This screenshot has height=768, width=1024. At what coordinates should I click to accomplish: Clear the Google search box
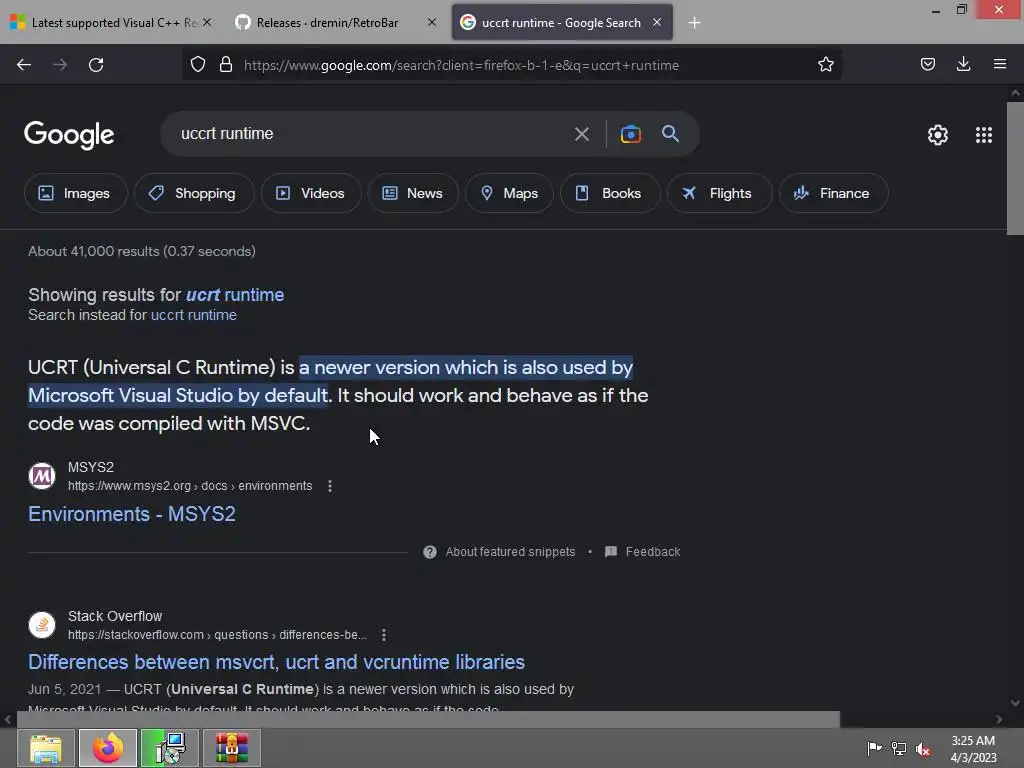pos(582,135)
